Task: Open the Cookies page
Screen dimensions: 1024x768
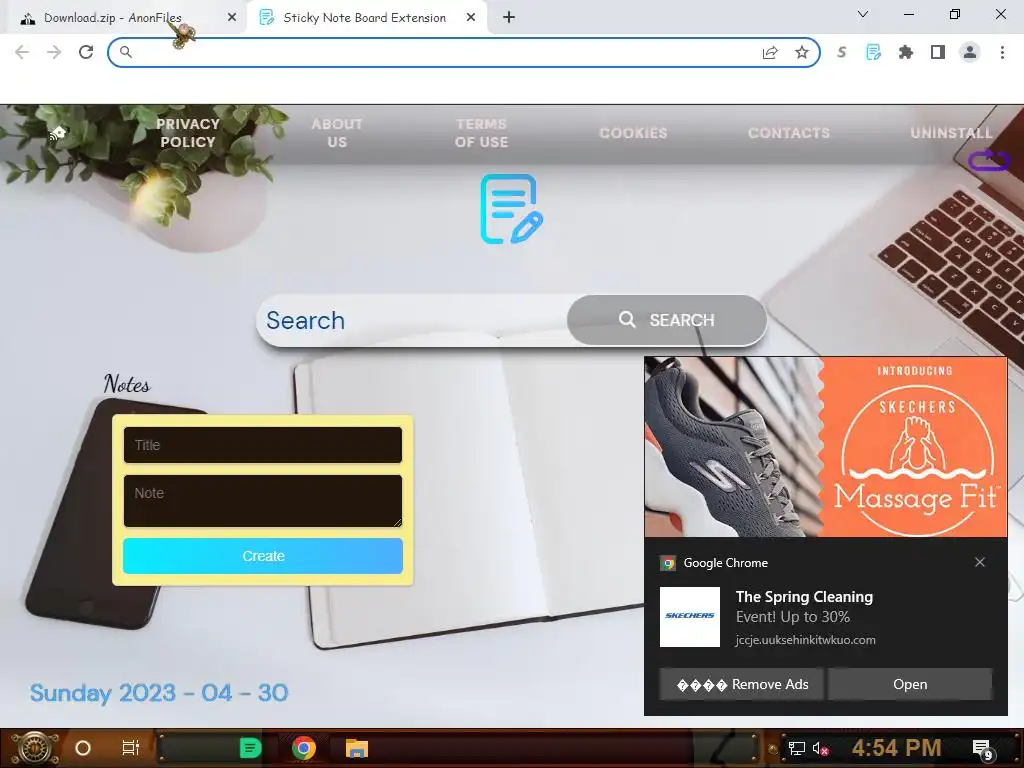Action: [633, 133]
